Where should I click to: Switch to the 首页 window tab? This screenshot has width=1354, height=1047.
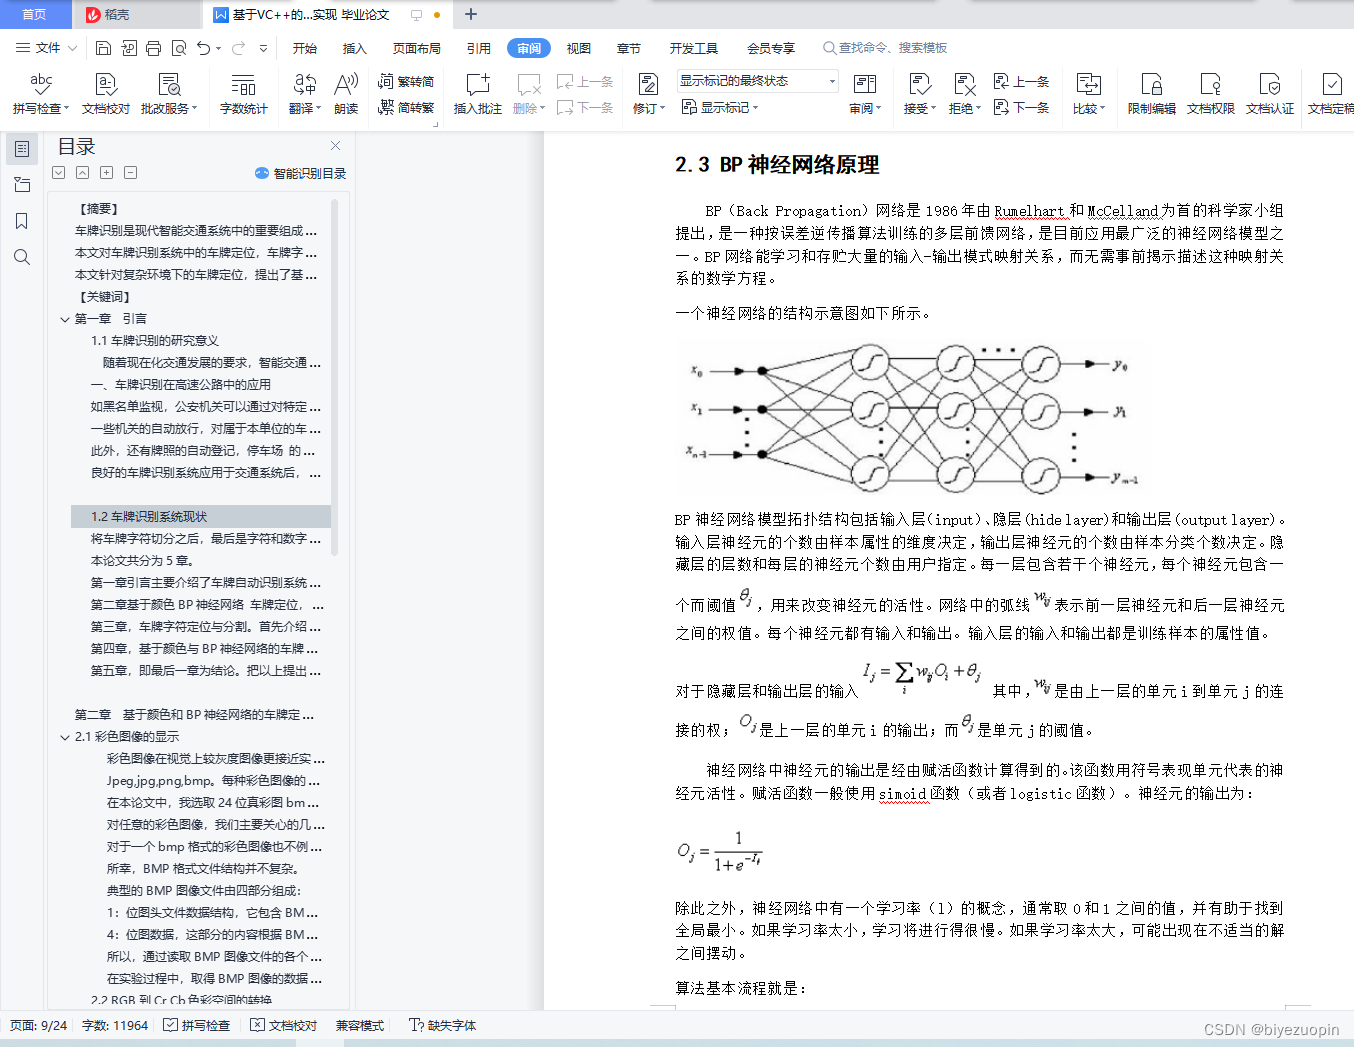35,14
